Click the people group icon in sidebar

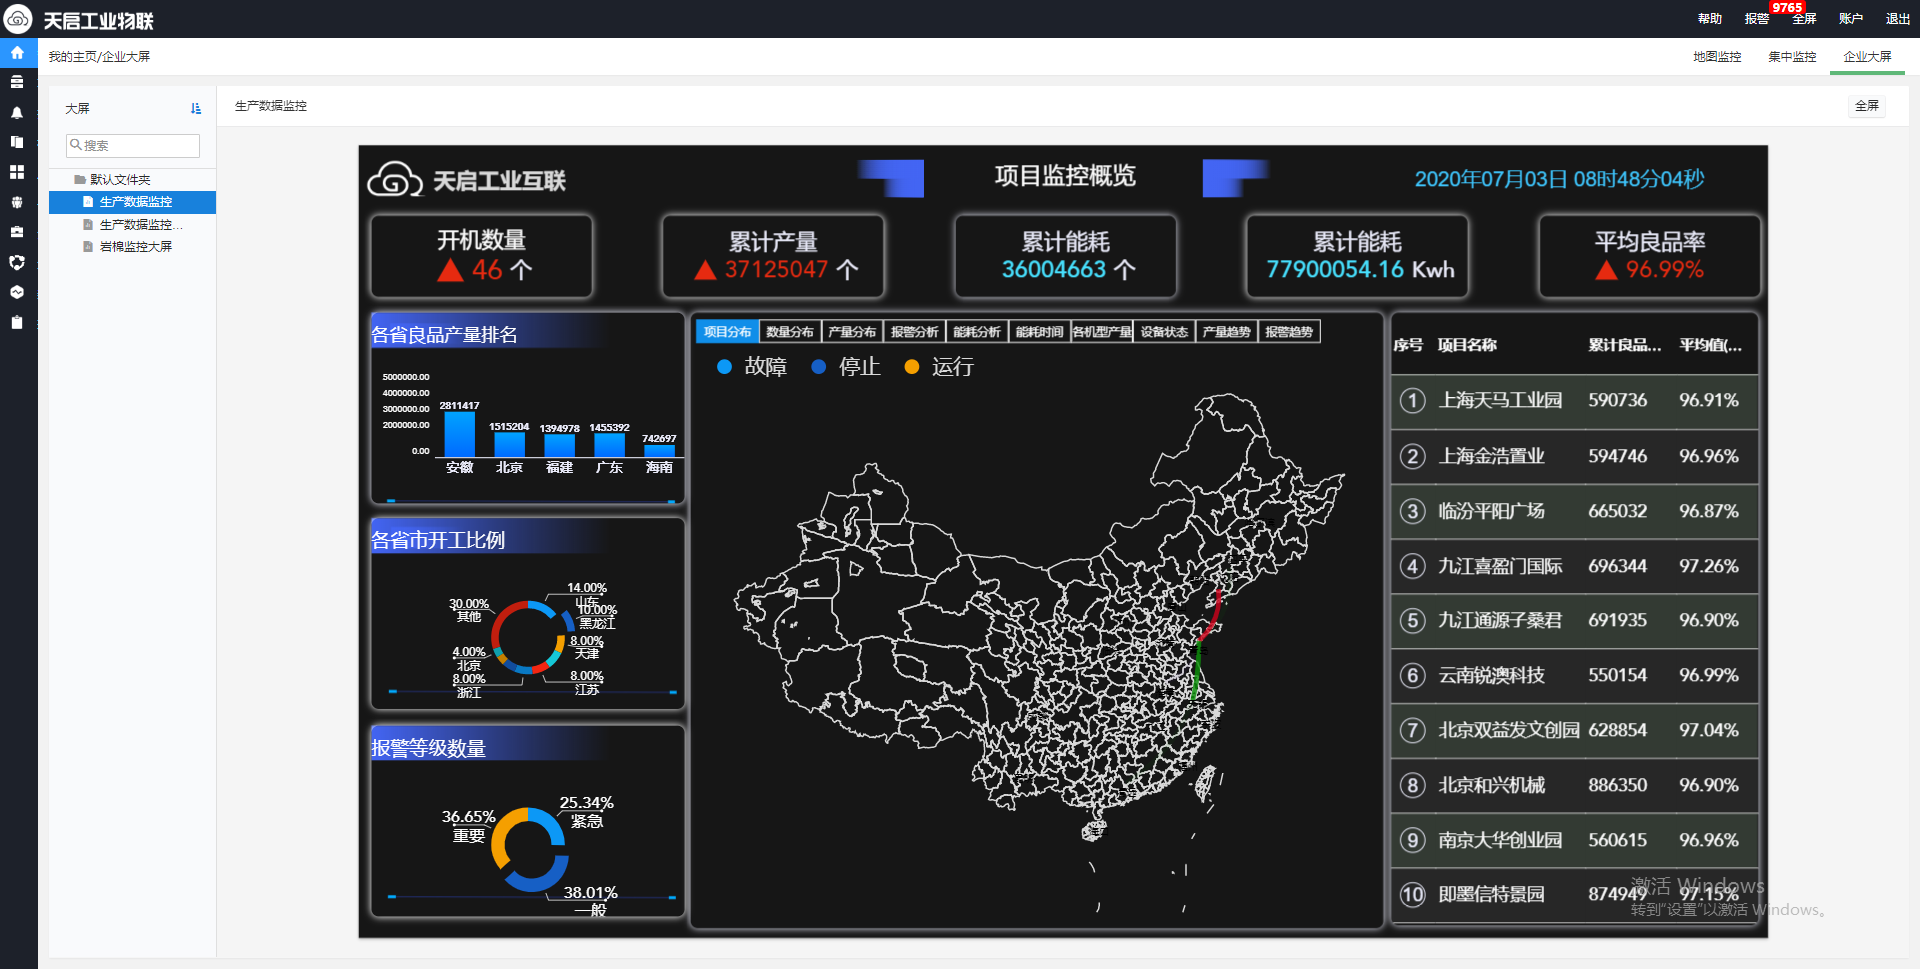tap(17, 202)
